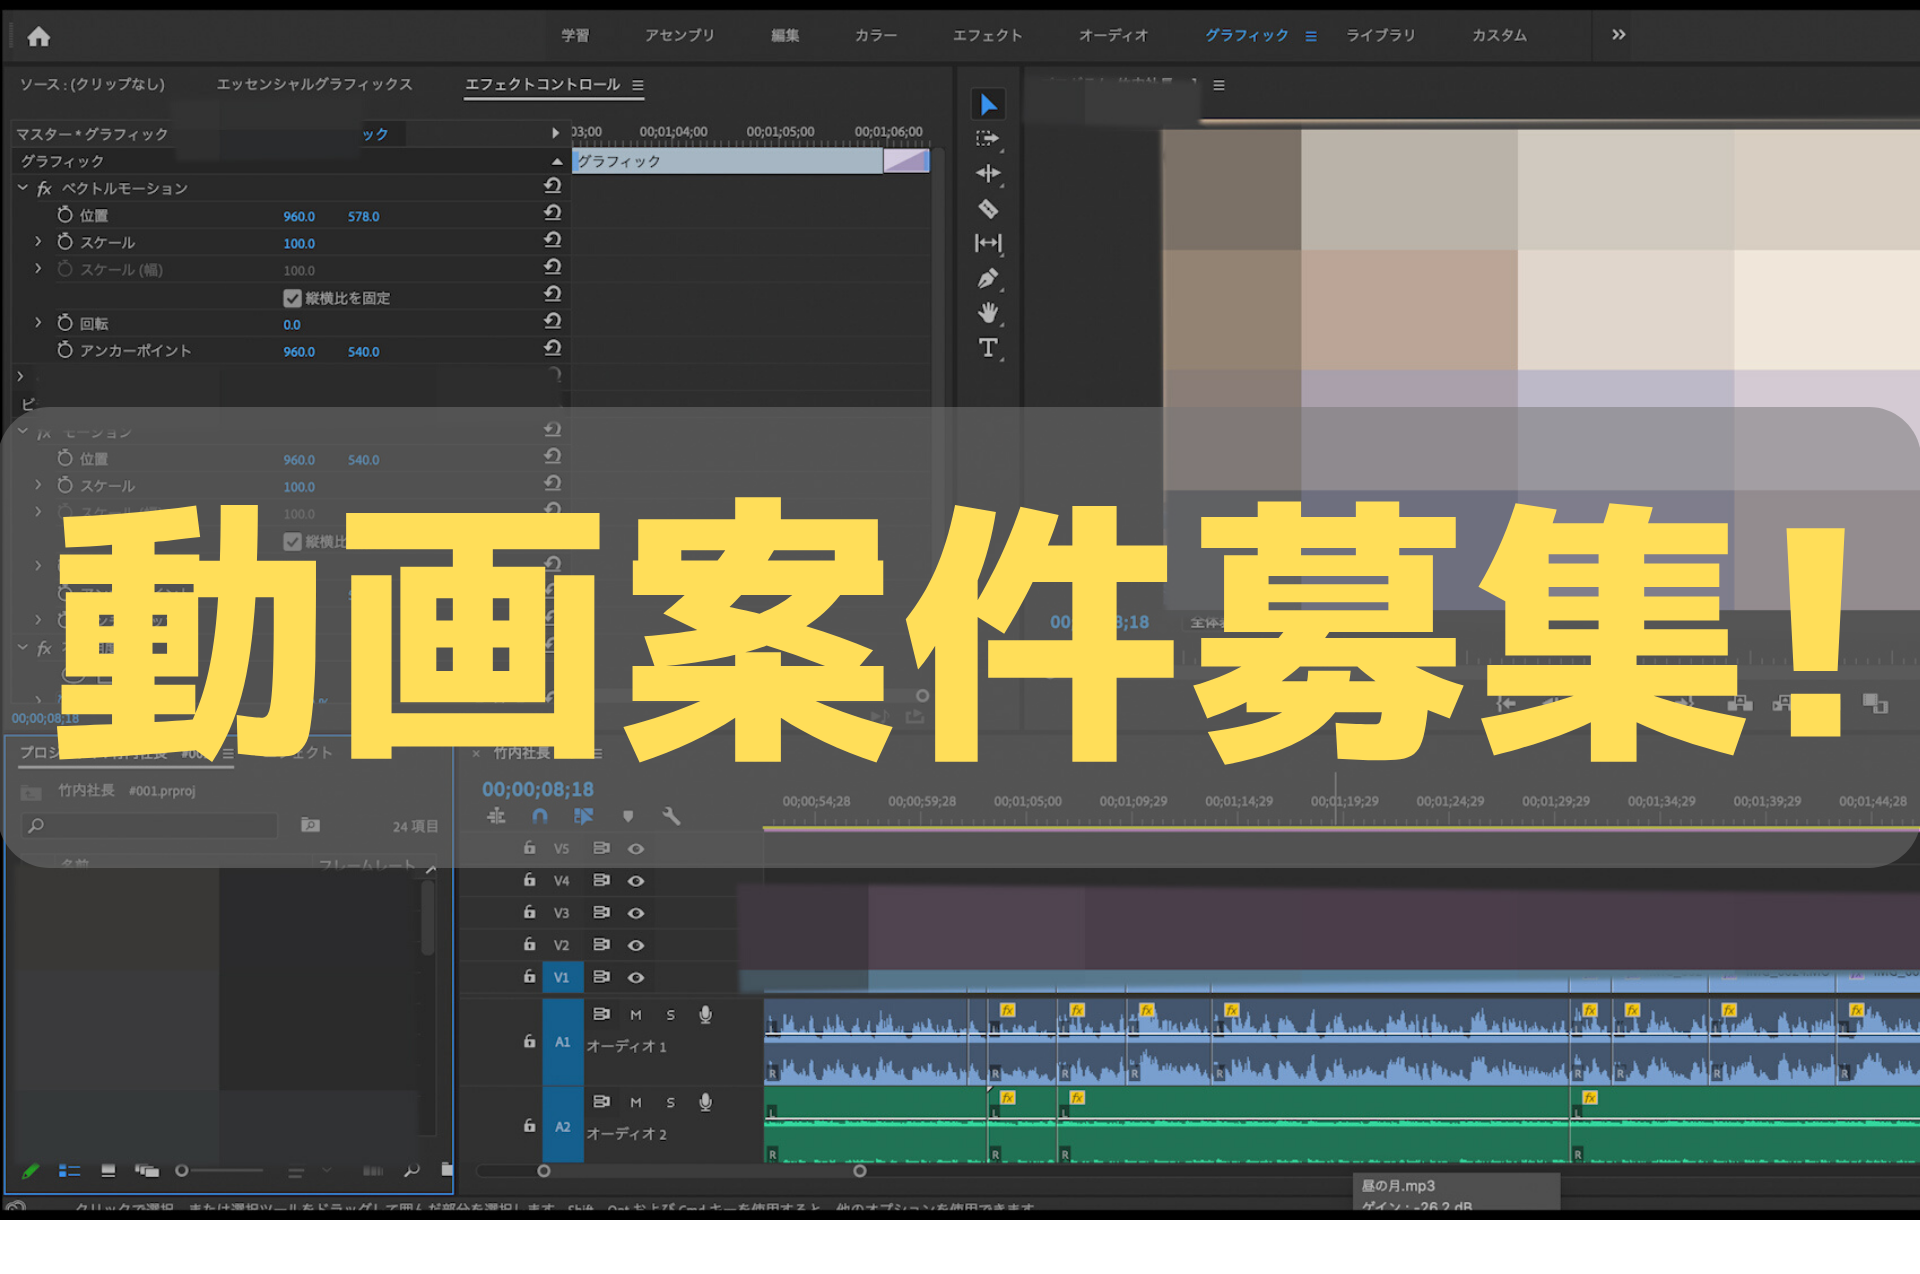Select the Hand tool
This screenshot has height=1274, width=1920.
(988, 313)
